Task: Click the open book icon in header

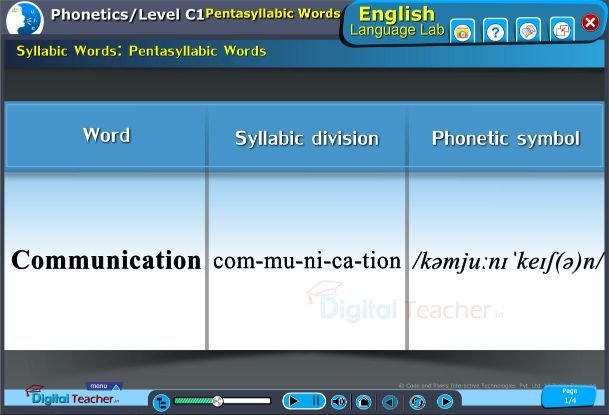Action: click(x=528, y=31)
